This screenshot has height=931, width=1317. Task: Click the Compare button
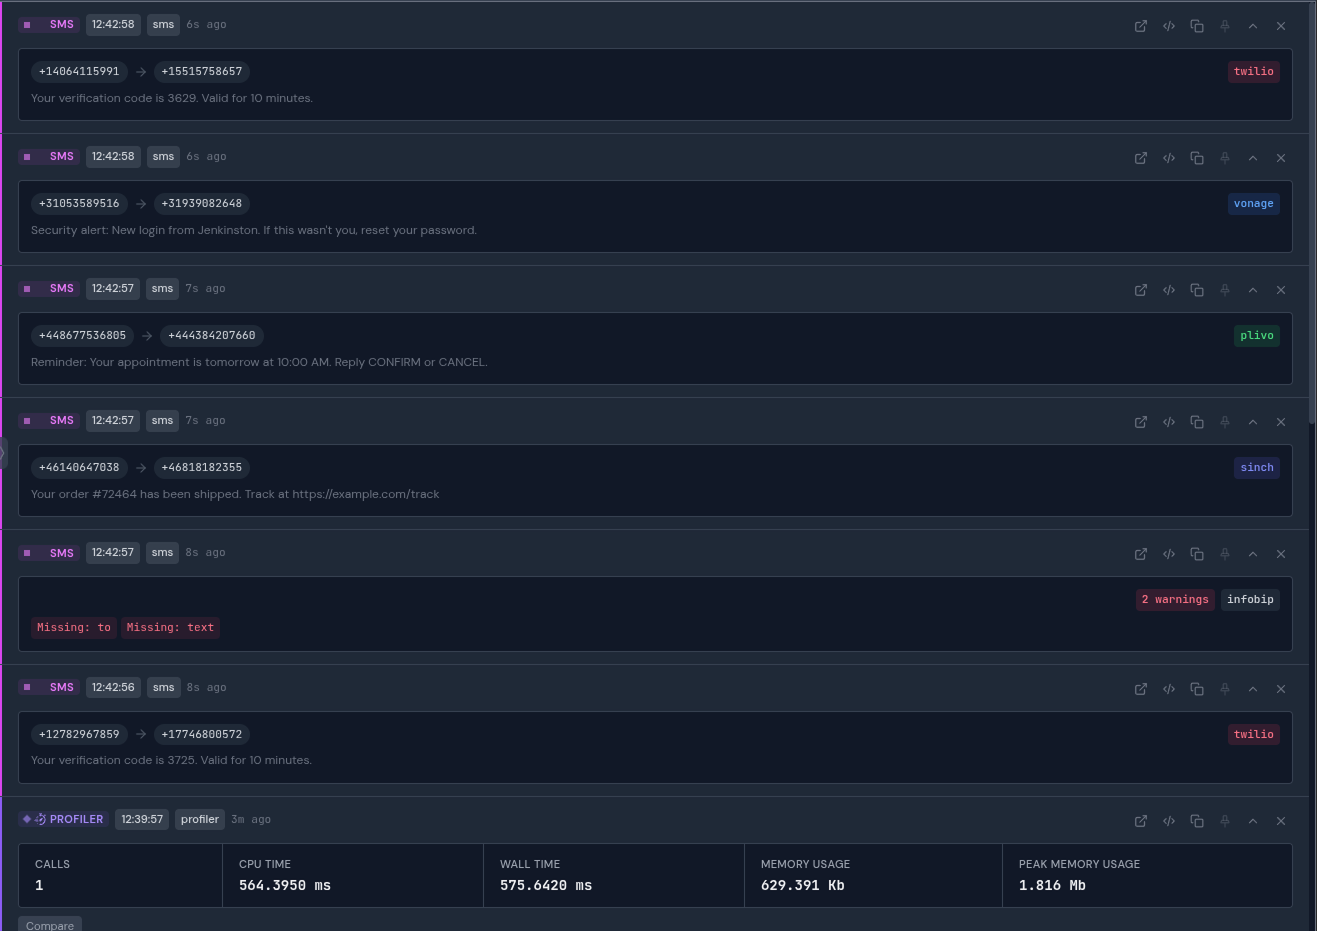pyautogui.click(x=49, y=925)
